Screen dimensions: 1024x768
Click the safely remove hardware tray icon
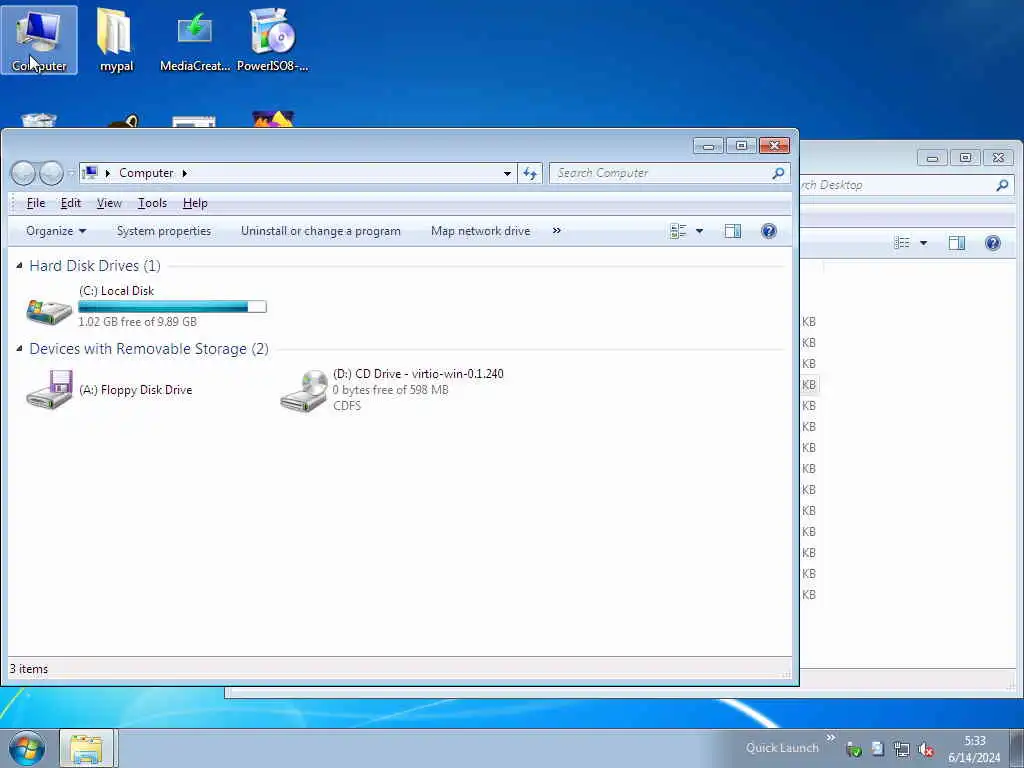pos(853,749)
